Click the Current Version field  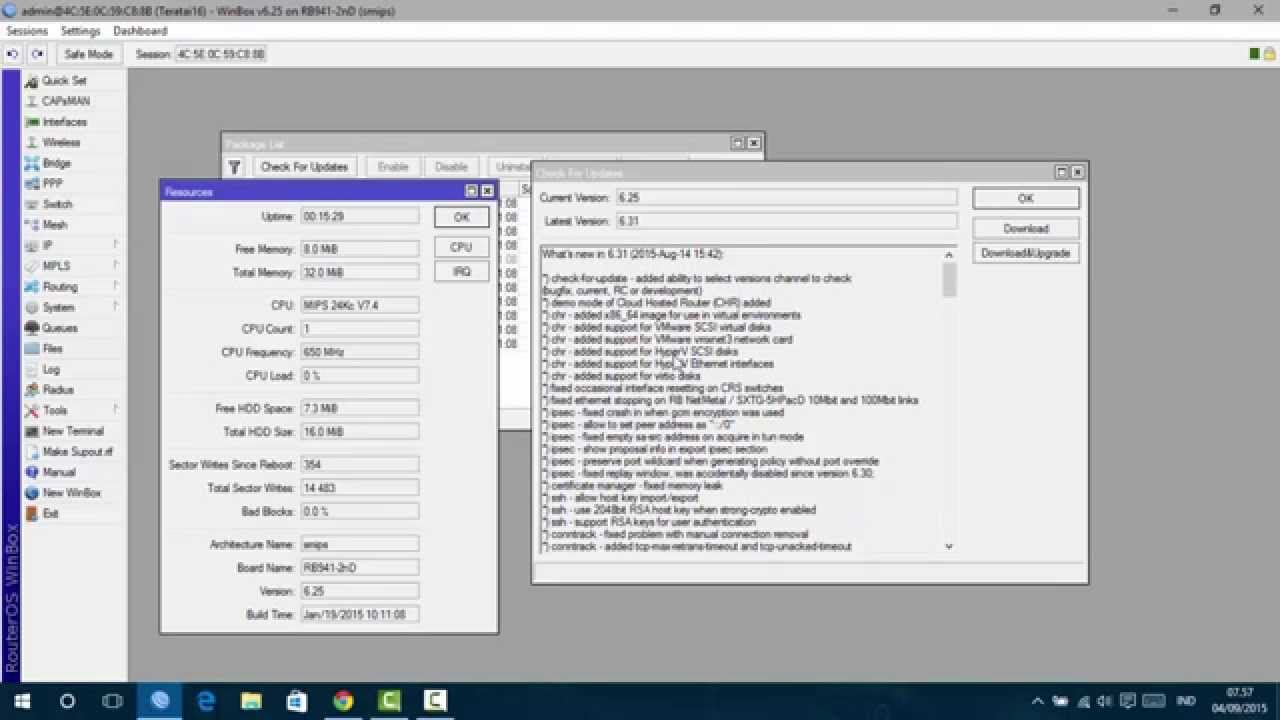[x=785, y=198]
